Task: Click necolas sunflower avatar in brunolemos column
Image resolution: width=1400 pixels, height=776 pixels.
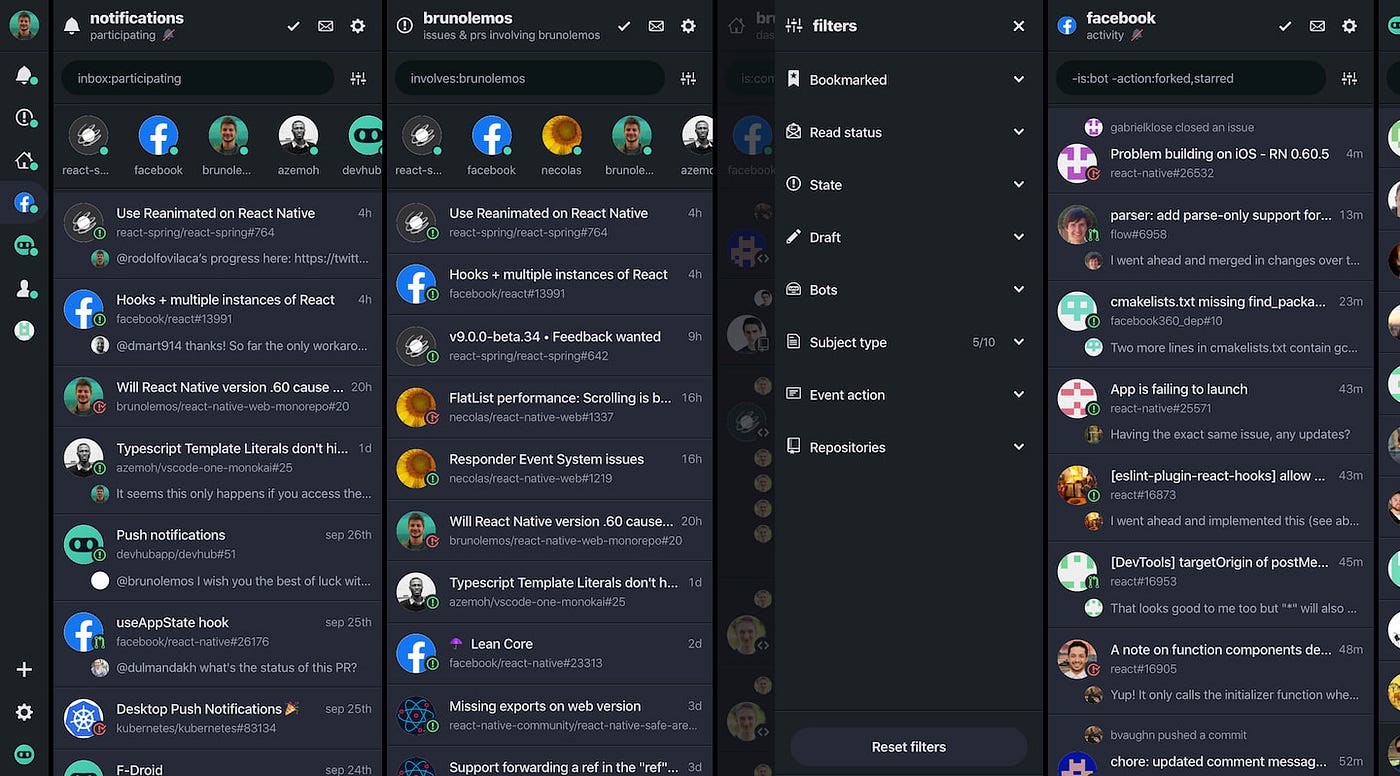Action: [x=561, y=136]
